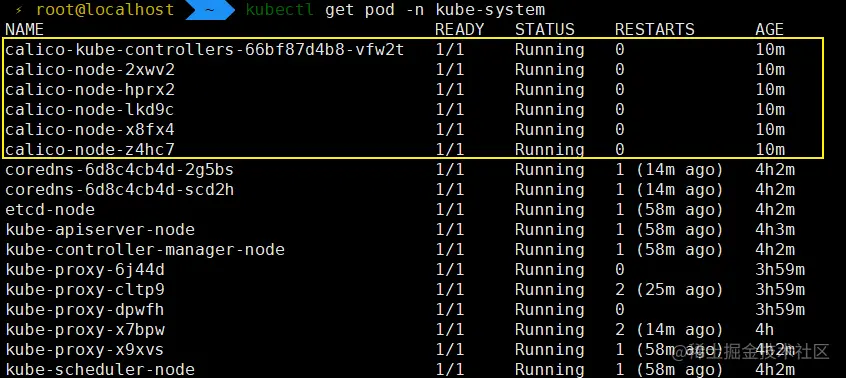Viewport: 846px width, 378px height.
Task: Click the kube-system namespace argument
Action: click(490, 10)
